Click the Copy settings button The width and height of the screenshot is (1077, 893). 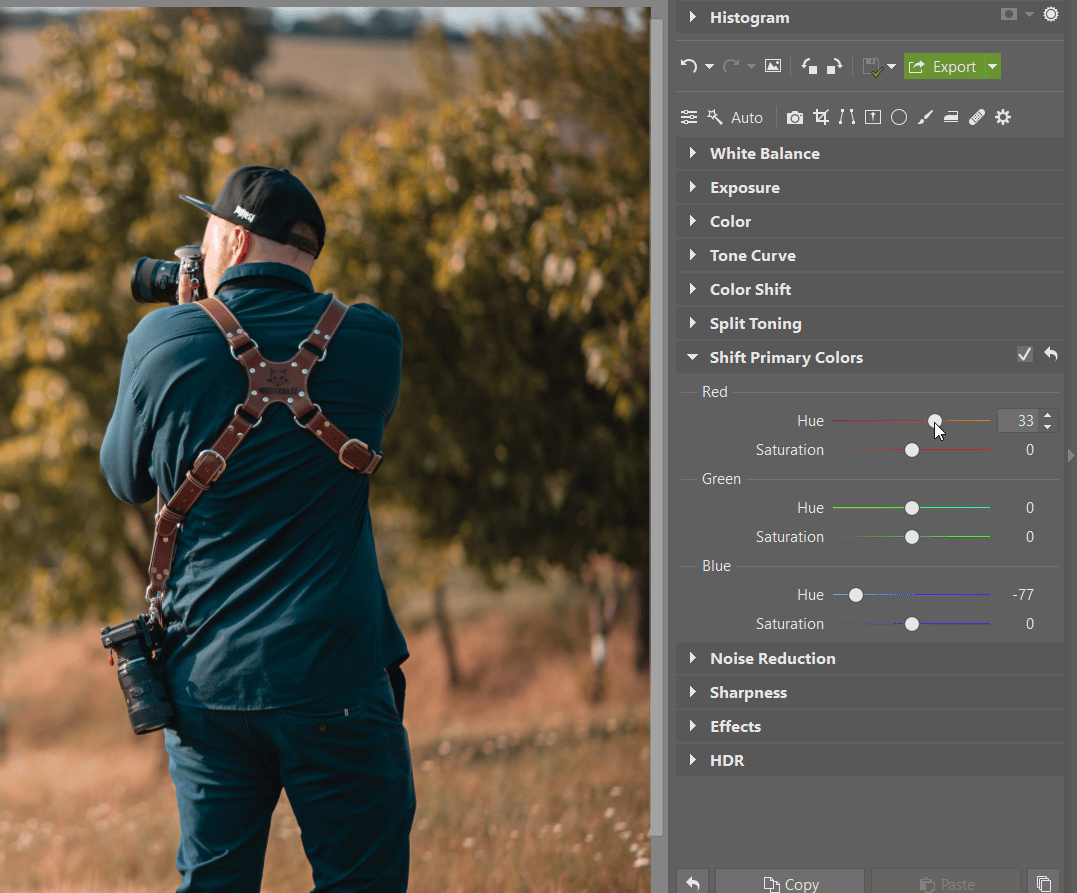tap(790, 882)
